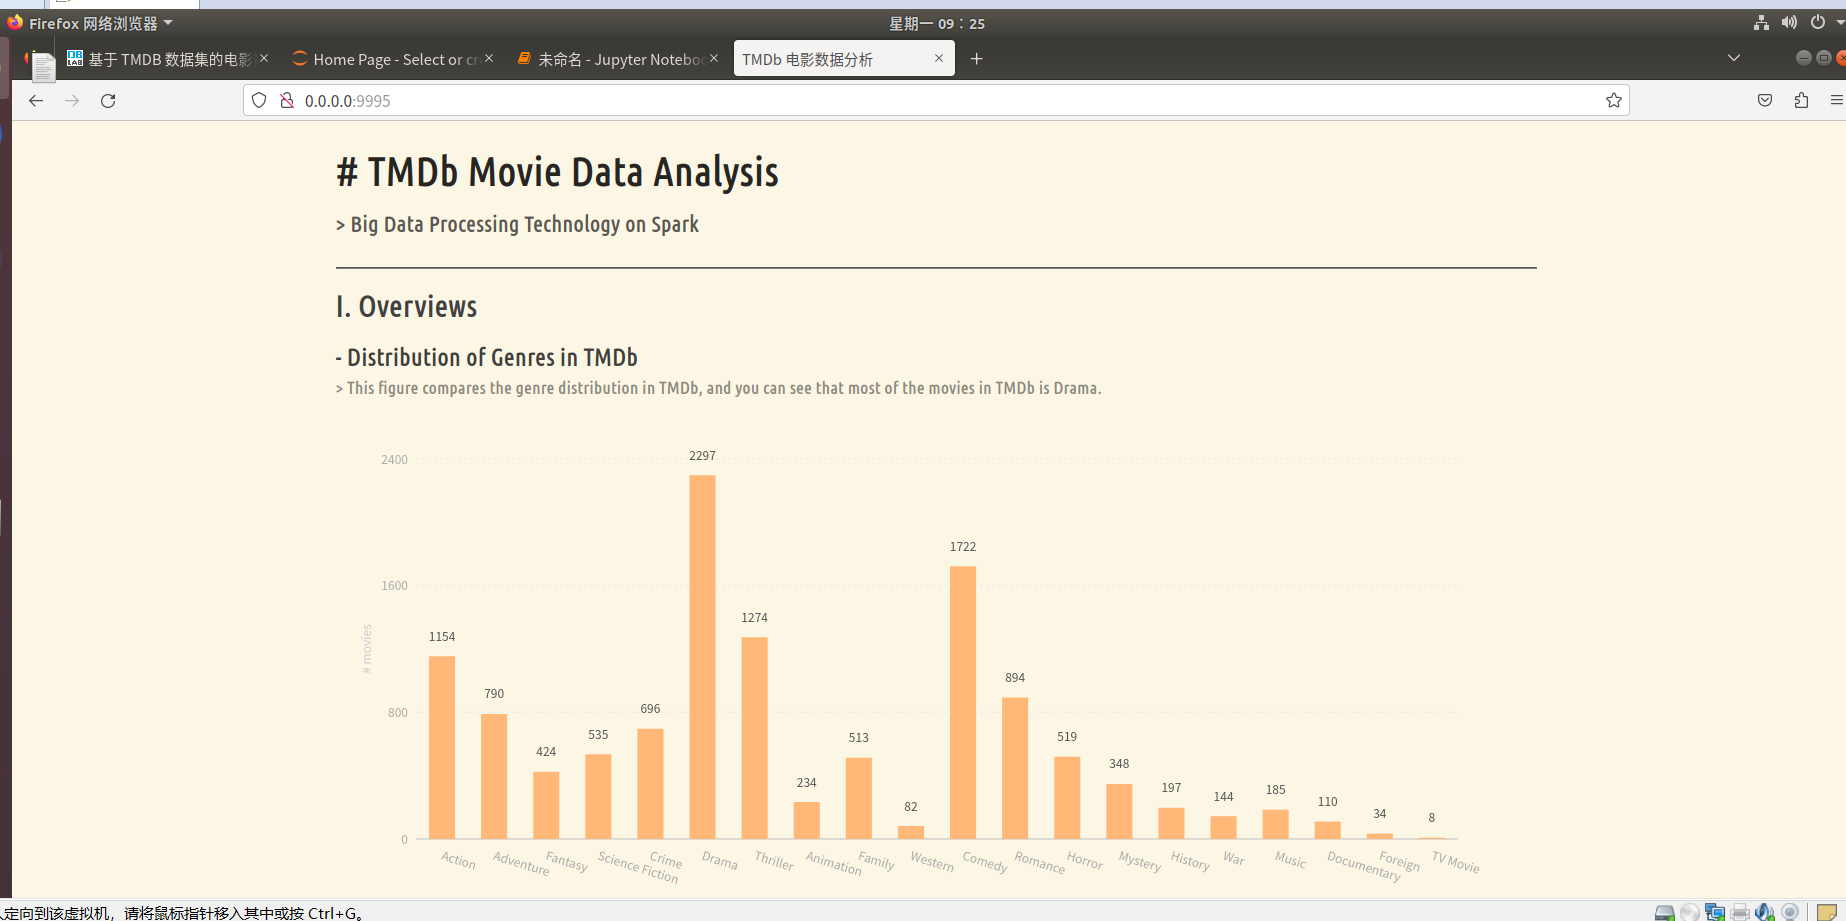
Task: Click the volume speaker icon in top bar
Action: pos(1789,22)
